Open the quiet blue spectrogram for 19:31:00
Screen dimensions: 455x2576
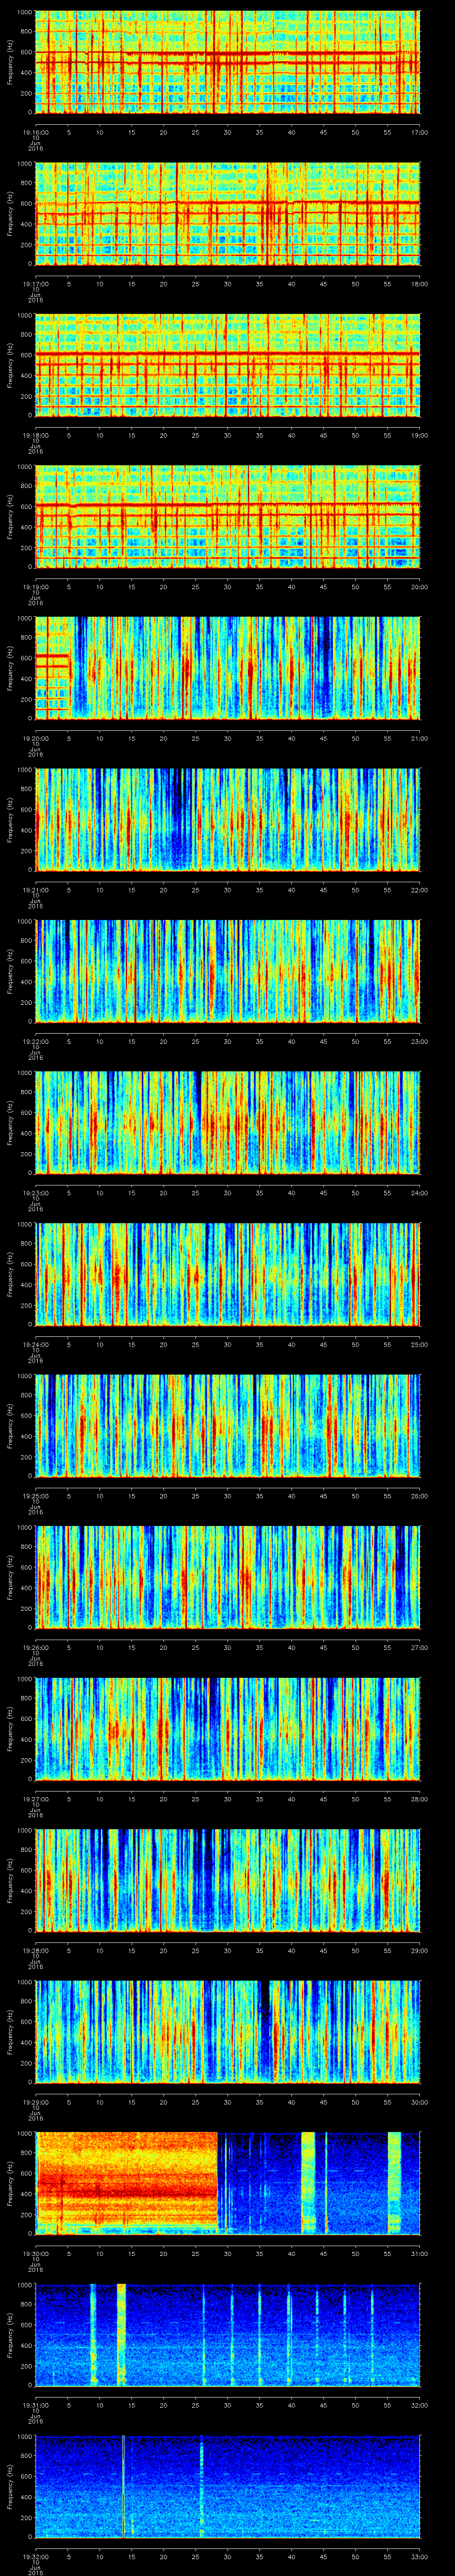click(228, 2334)
